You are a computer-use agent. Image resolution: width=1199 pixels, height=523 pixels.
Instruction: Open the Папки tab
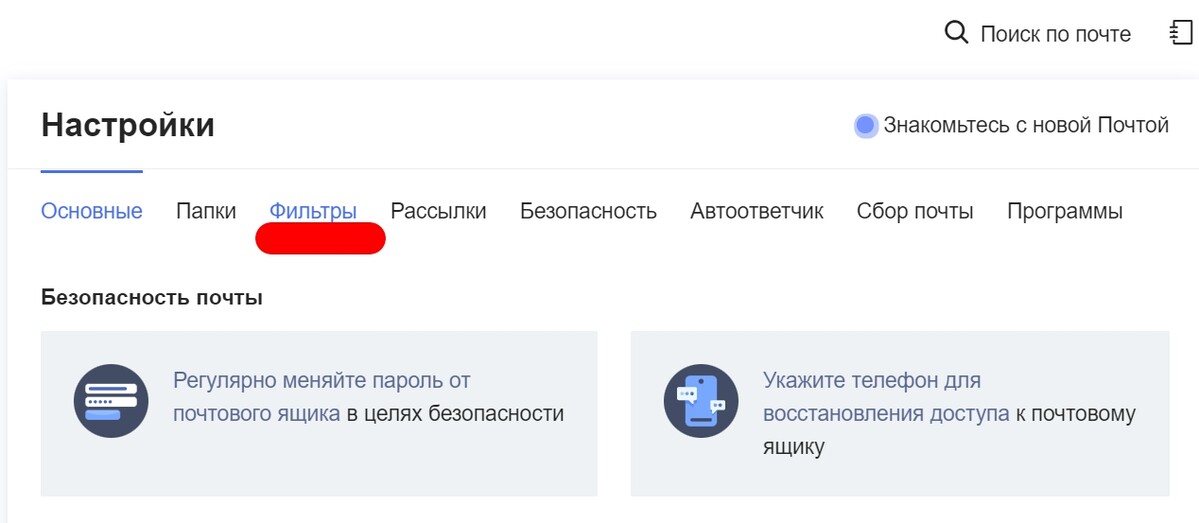coord(206,211)
